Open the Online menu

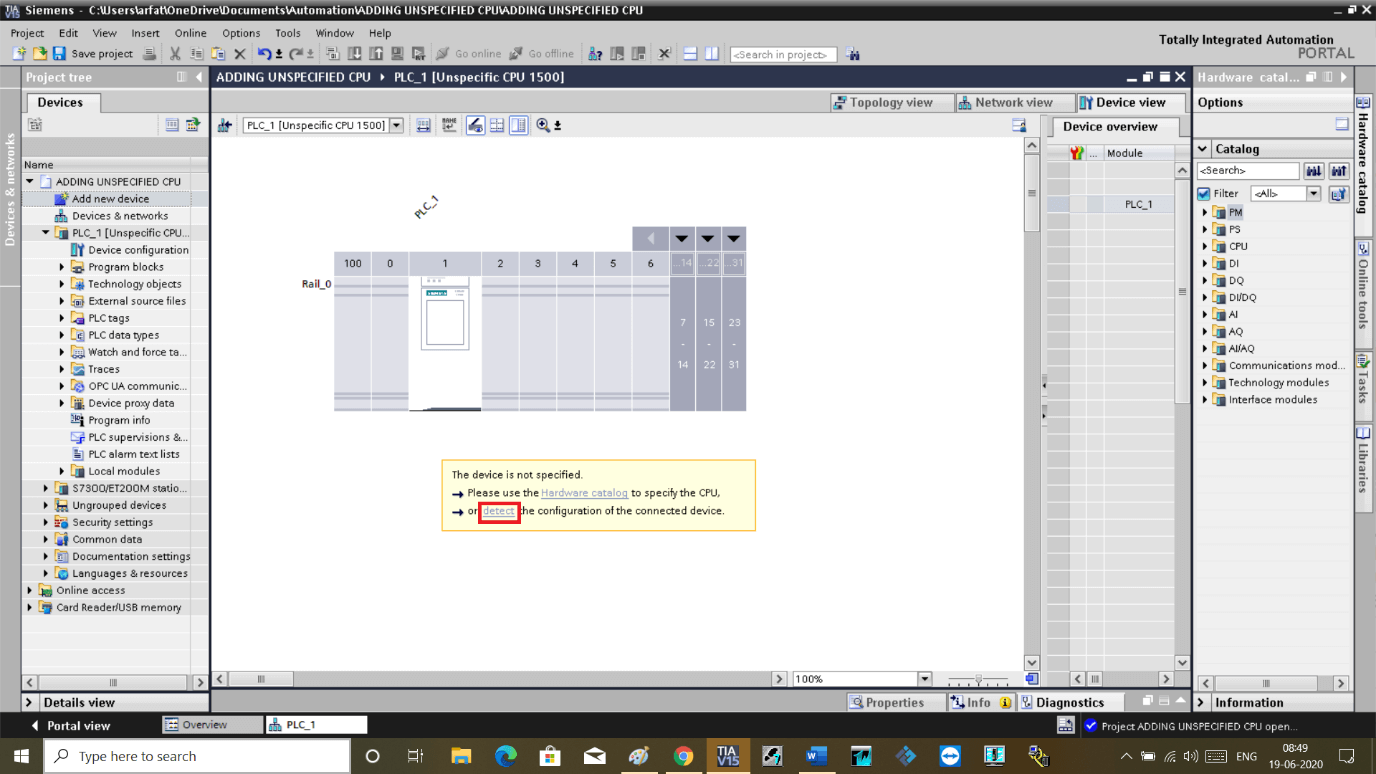click(x=190, y=33)
